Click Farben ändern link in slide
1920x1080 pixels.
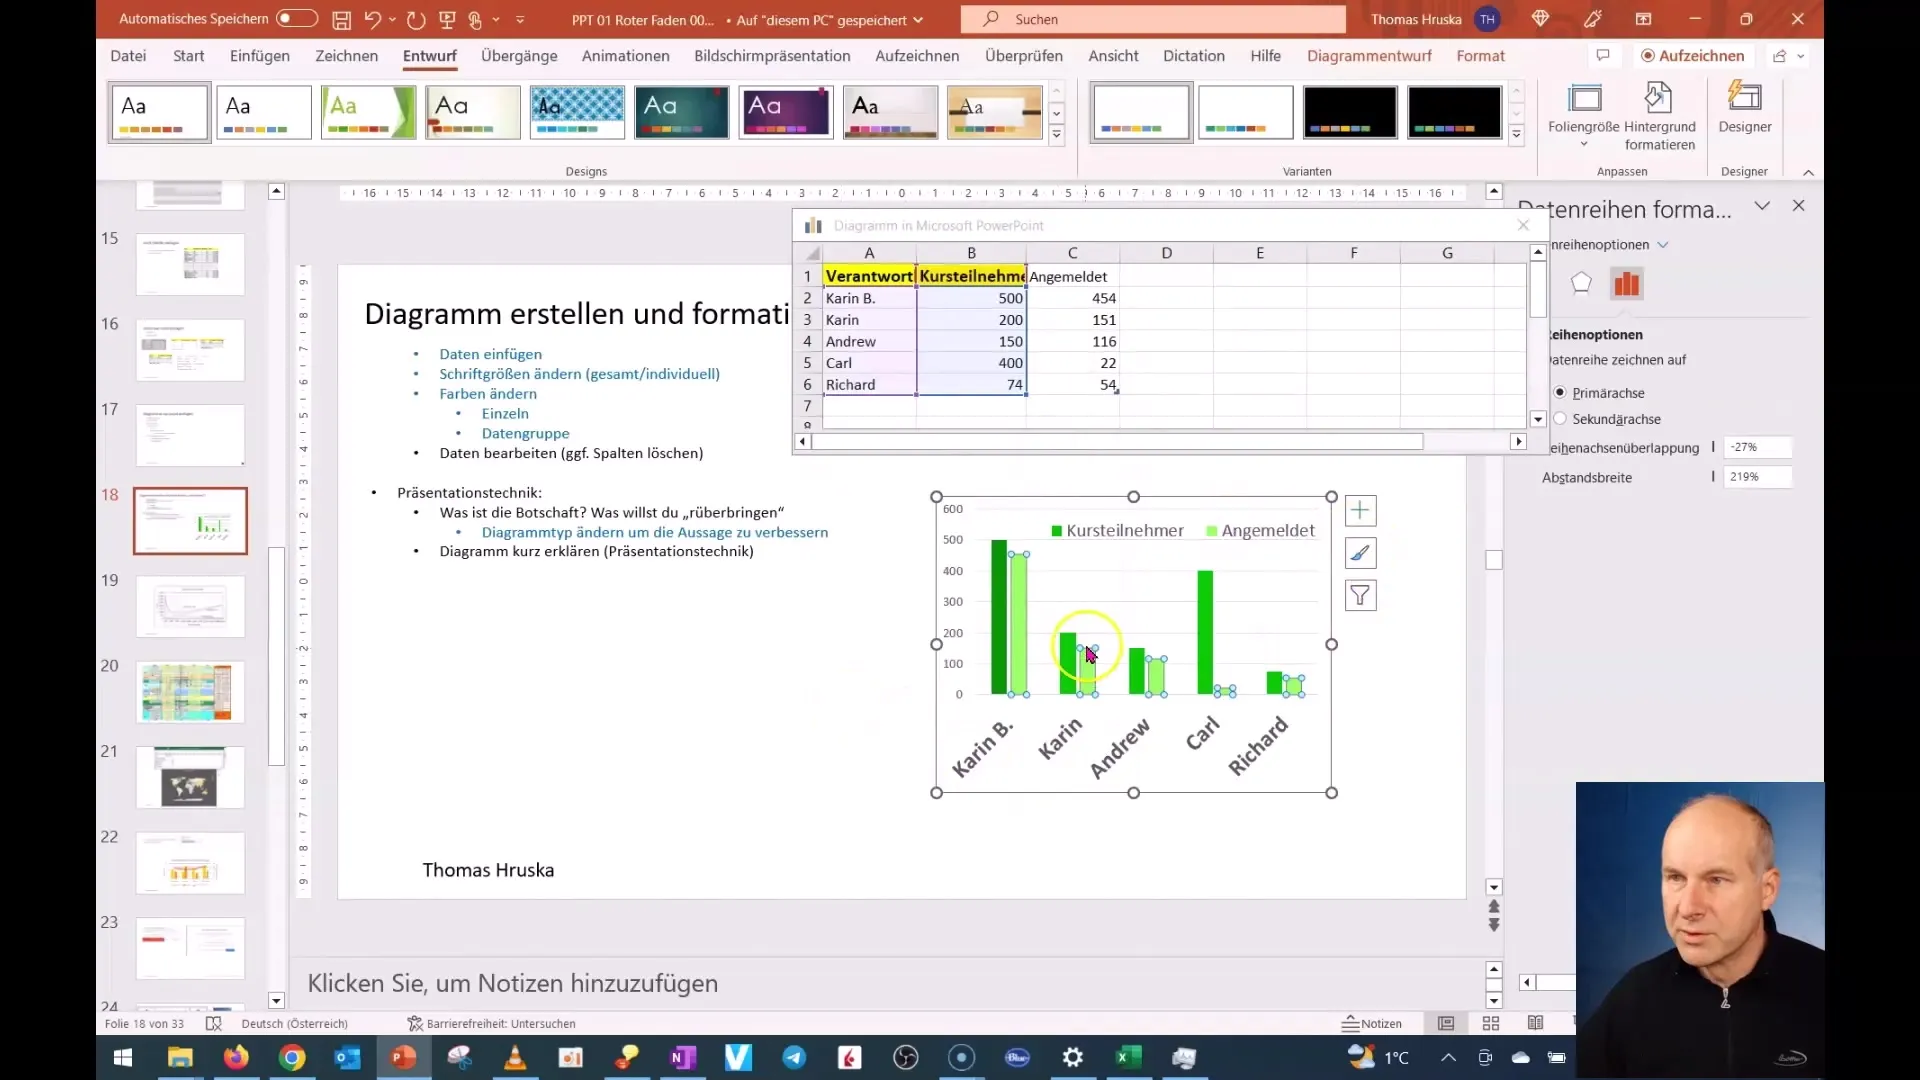coord(487,392)
